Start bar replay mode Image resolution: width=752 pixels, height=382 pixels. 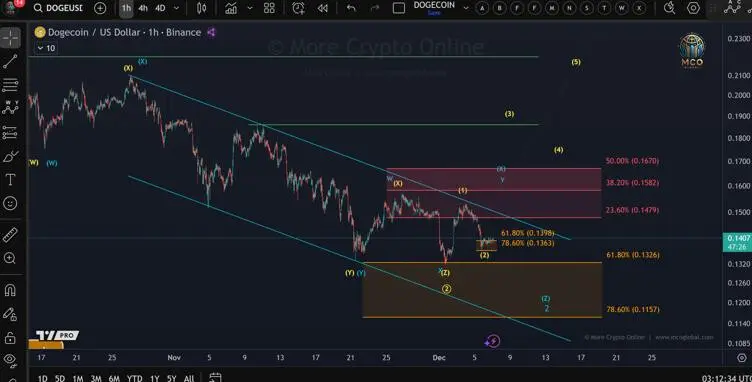[323, 8]
